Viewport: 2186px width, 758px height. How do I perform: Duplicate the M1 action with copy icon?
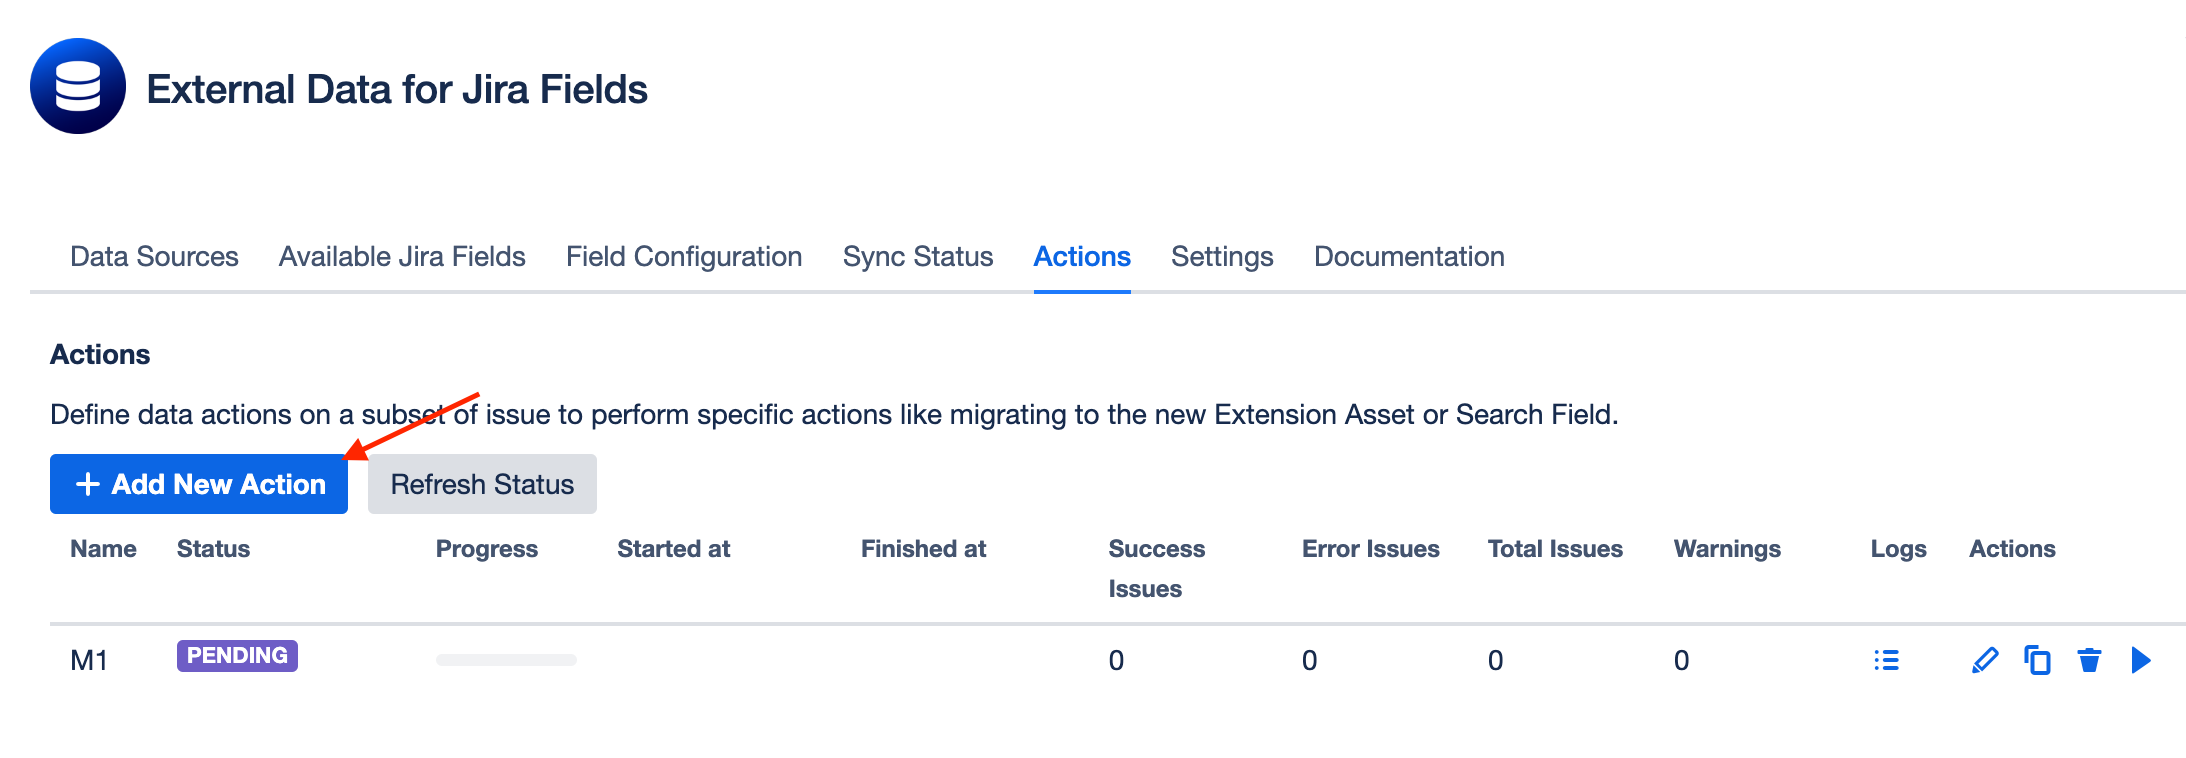pos(2037,660)
